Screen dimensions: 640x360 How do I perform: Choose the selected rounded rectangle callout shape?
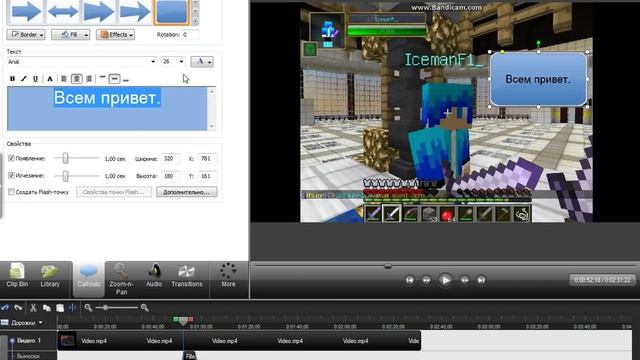click(172, 11)
